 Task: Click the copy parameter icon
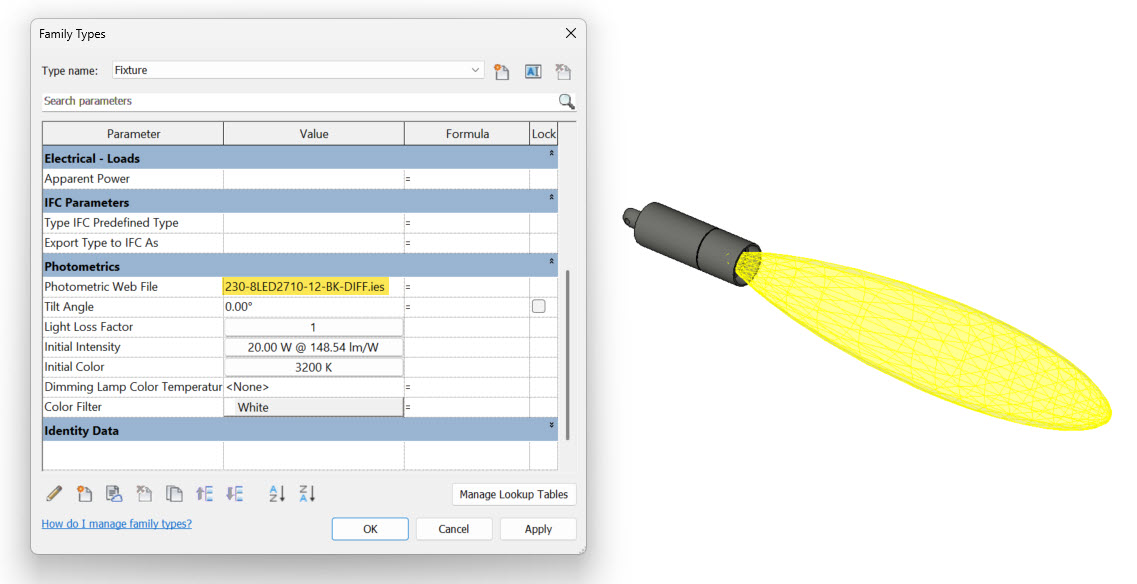click(x=174, y=494)
